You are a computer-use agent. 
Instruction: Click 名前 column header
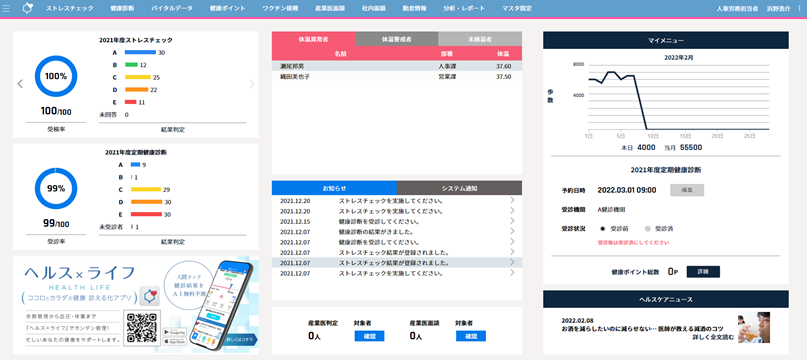click(x=340, y=54)
